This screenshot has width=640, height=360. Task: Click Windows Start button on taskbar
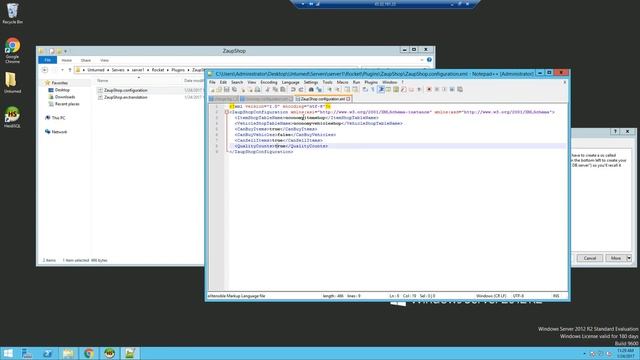8,353
